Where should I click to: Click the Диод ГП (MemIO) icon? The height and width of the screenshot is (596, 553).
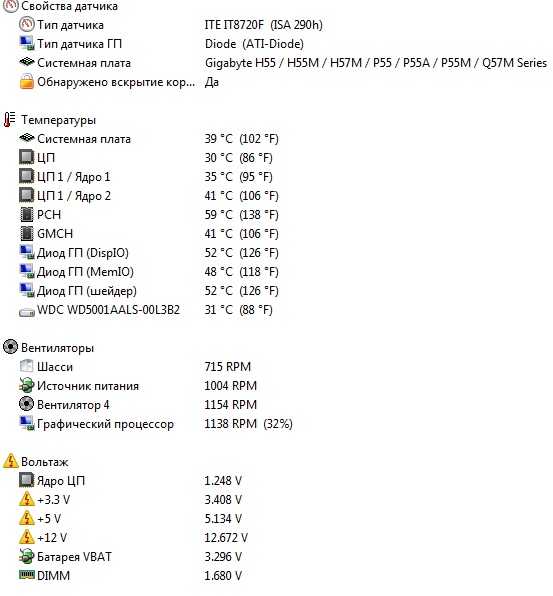27,271
